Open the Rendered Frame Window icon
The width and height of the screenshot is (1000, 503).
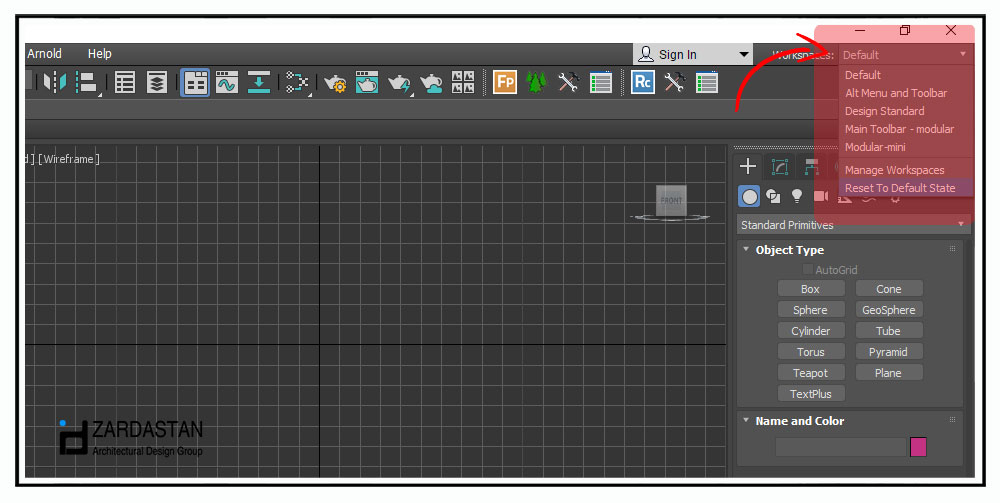367,83
